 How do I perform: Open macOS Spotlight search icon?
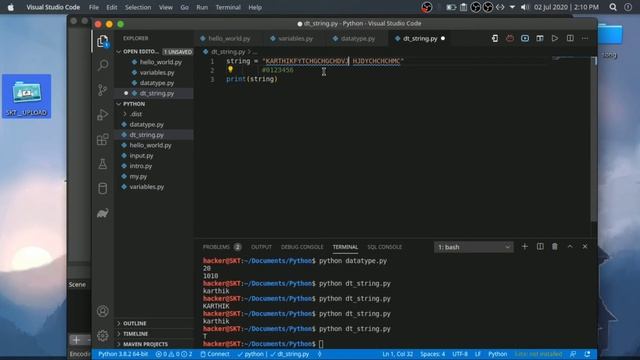click(613, 7)
